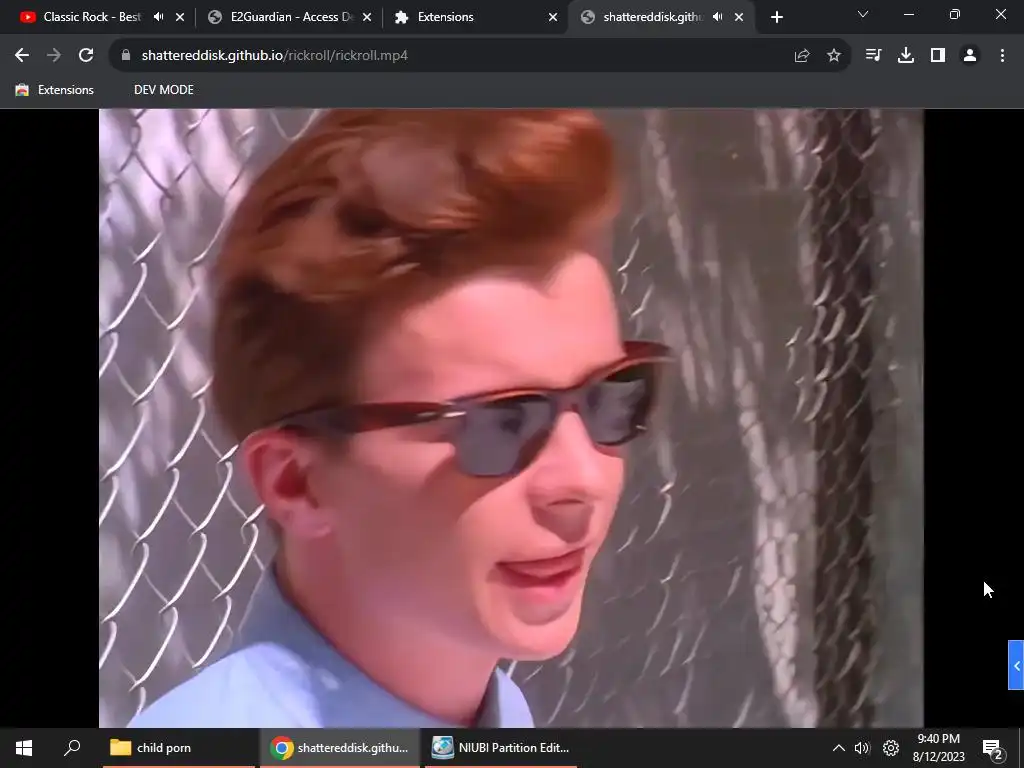Close the shattereddisk.github tab
Viewport: 1024px width, 768px height.
[x=739, y=17]
